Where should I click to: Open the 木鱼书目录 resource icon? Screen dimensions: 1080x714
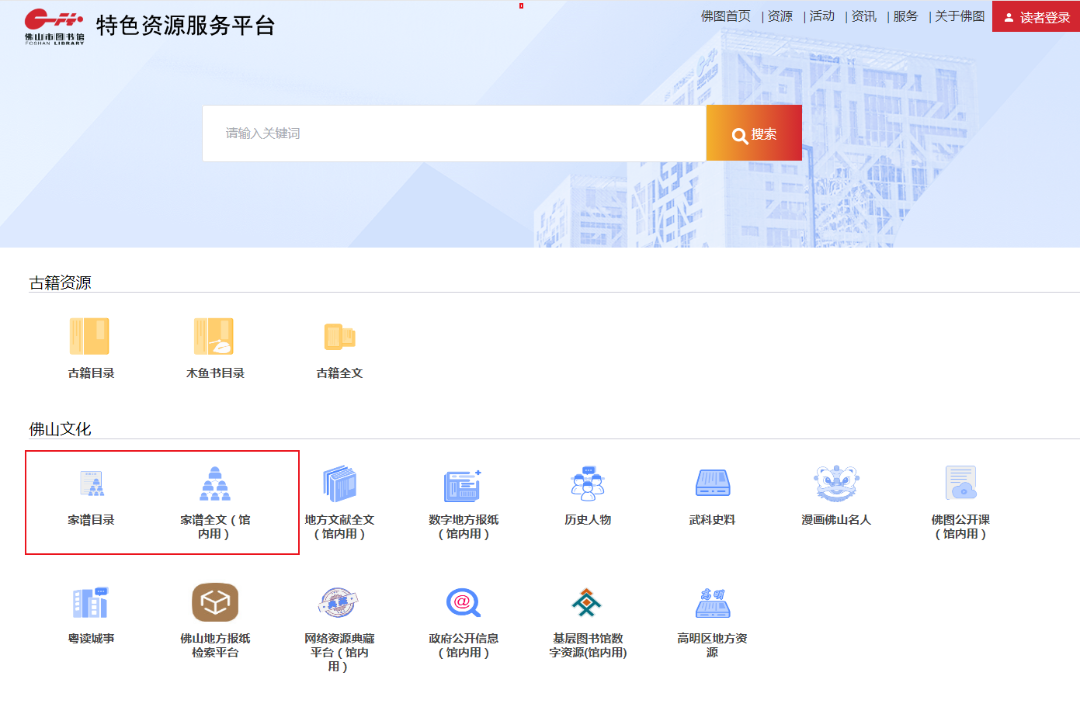pyautogui.click(x=214, y=336)
